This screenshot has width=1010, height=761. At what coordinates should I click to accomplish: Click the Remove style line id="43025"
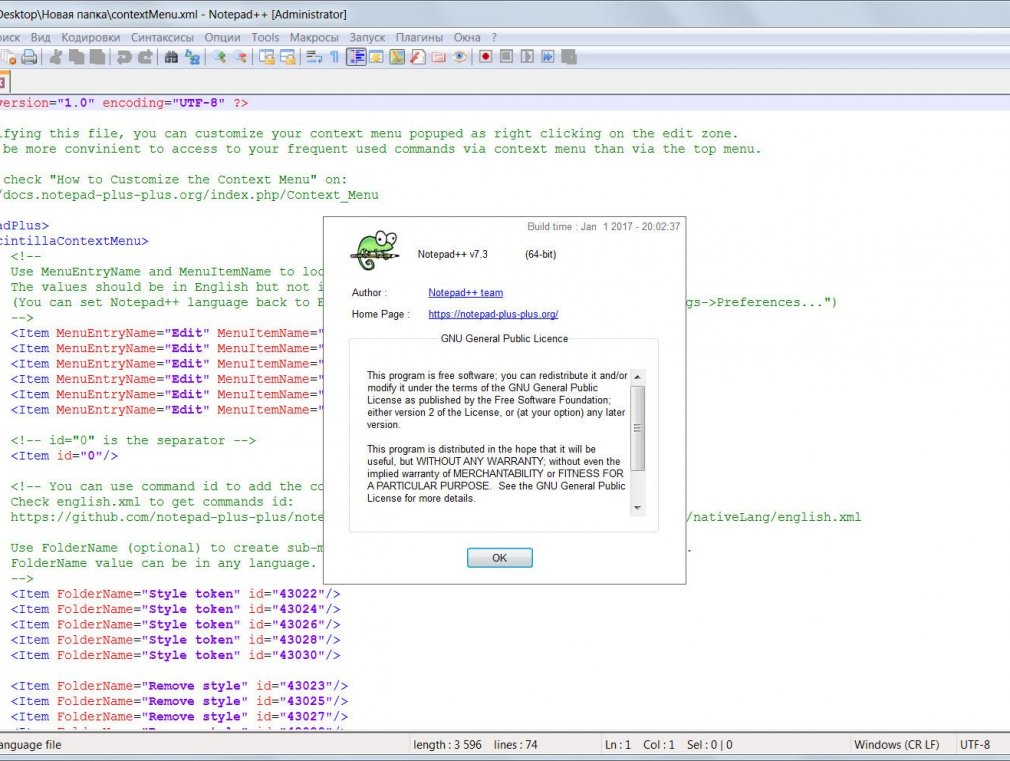pos(179,702)
